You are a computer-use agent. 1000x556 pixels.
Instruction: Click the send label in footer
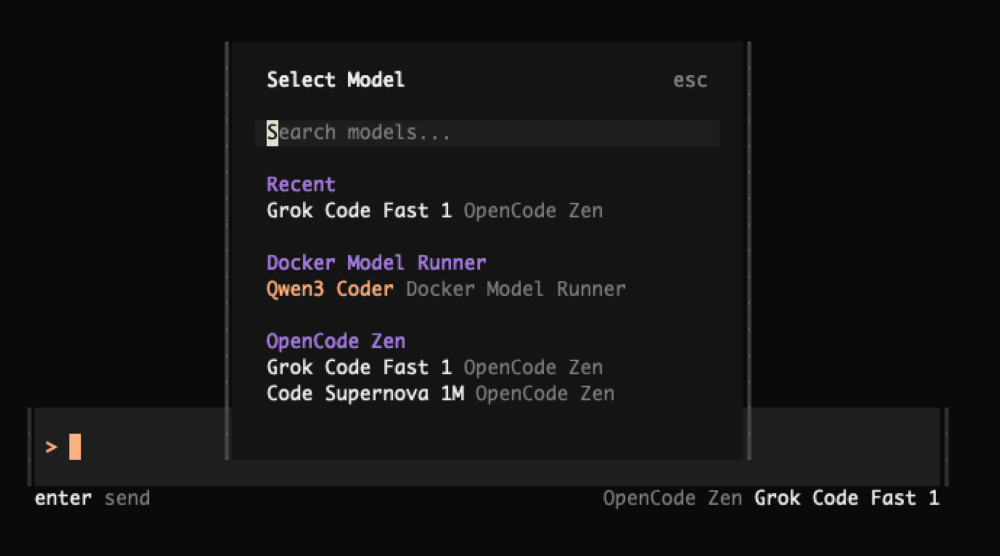[127, 498]
